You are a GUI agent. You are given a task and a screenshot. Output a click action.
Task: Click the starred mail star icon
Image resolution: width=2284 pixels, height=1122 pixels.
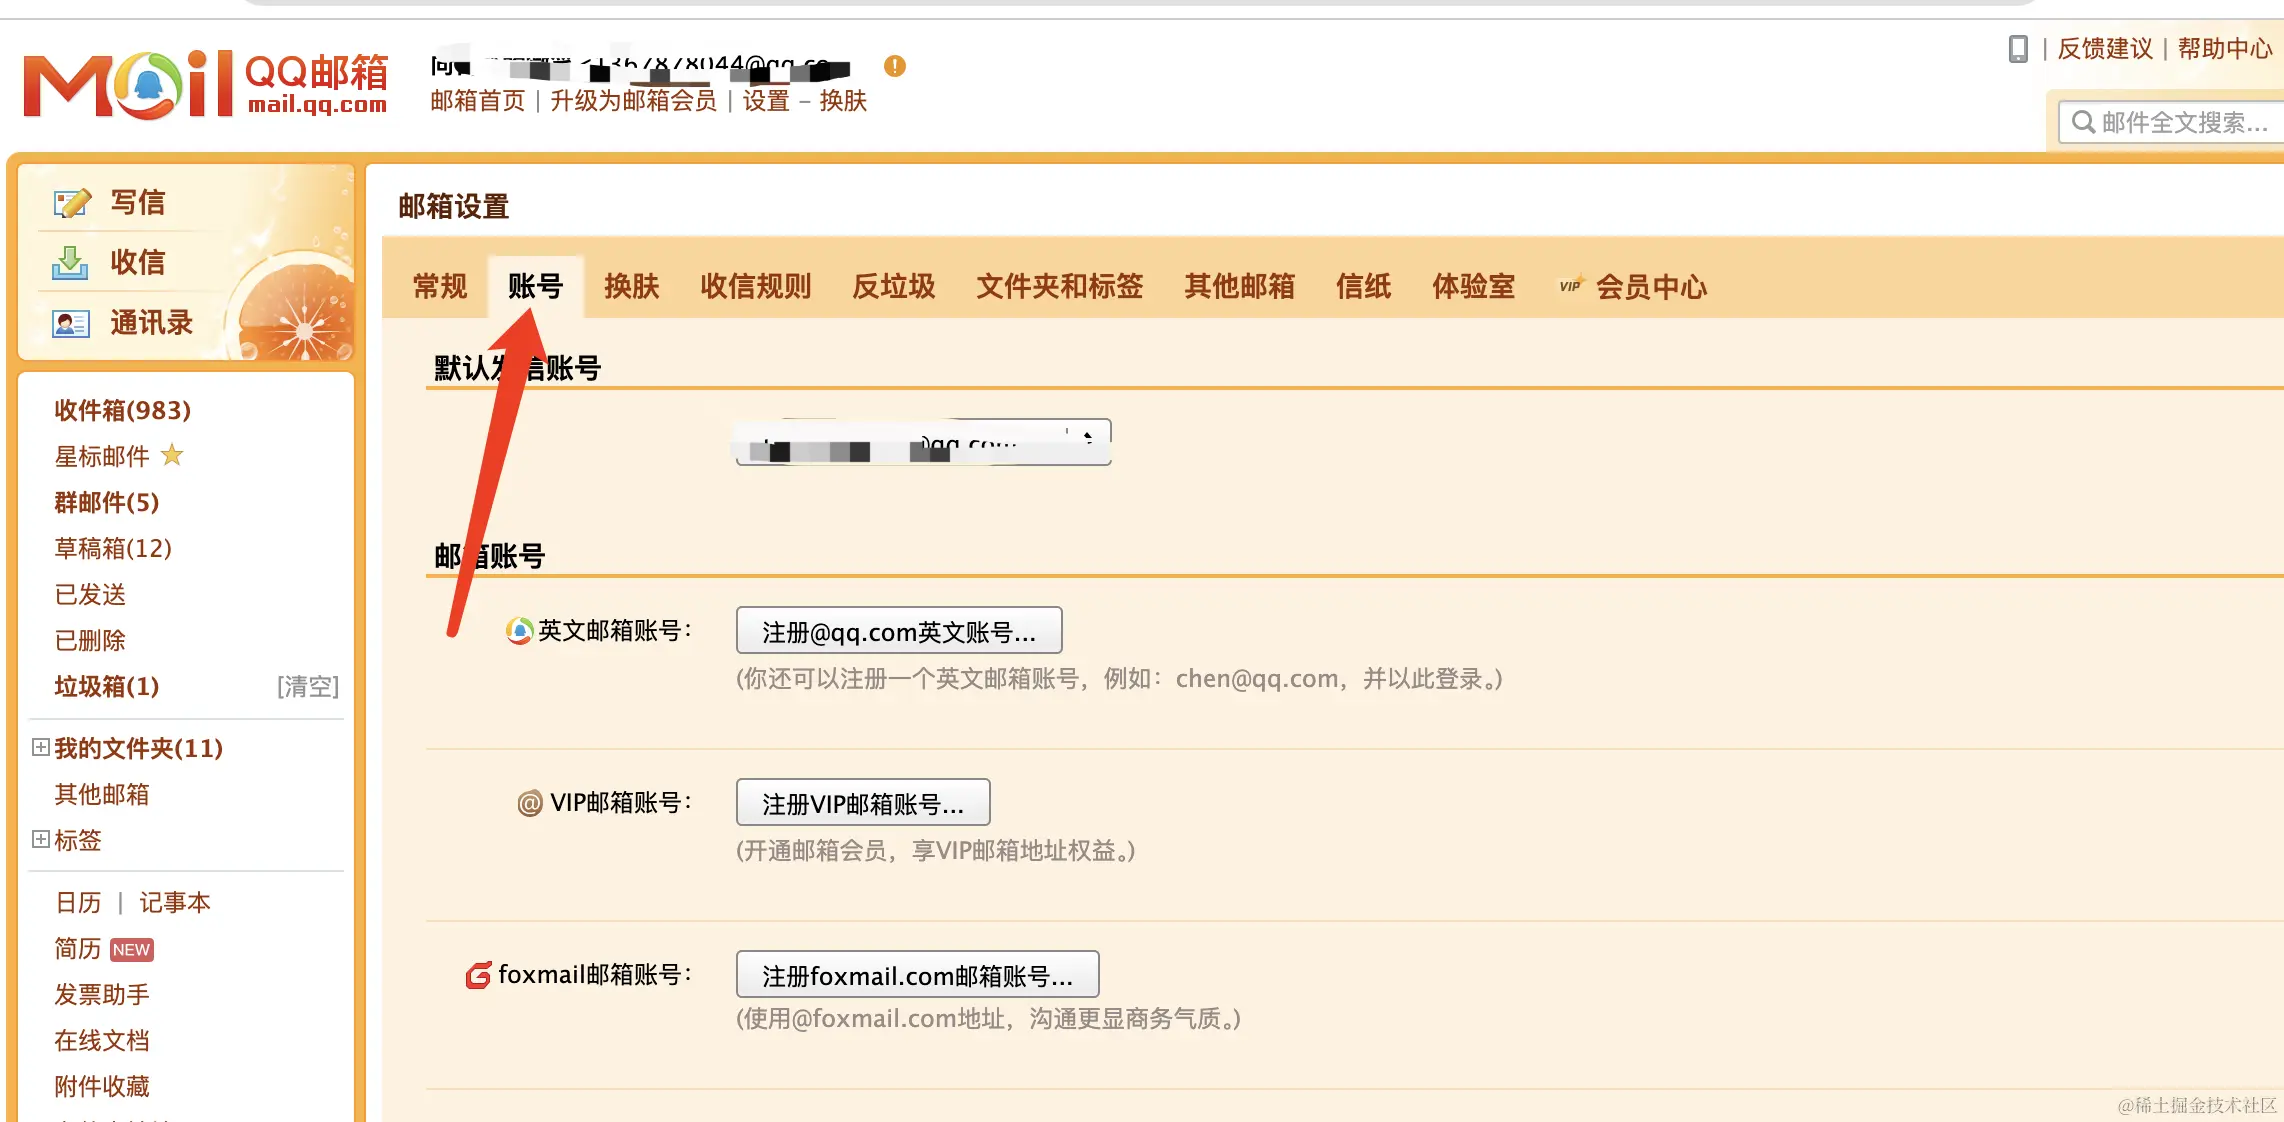click(172, 455)
